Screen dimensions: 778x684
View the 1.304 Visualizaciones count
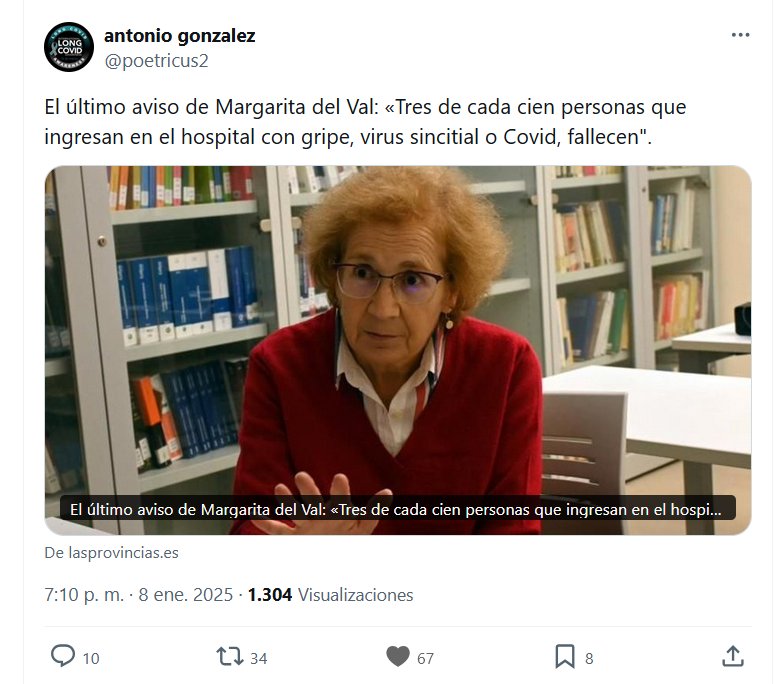tap(330, 595)
